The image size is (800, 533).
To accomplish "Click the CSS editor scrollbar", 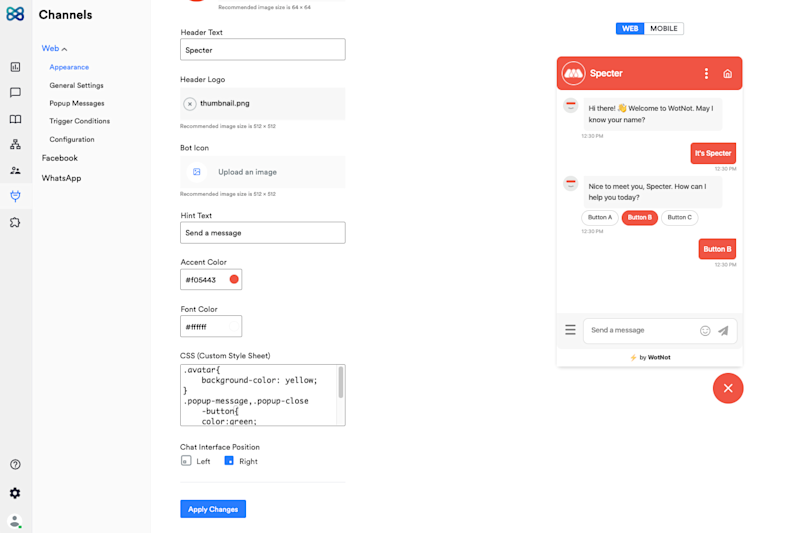I will 341,383.
